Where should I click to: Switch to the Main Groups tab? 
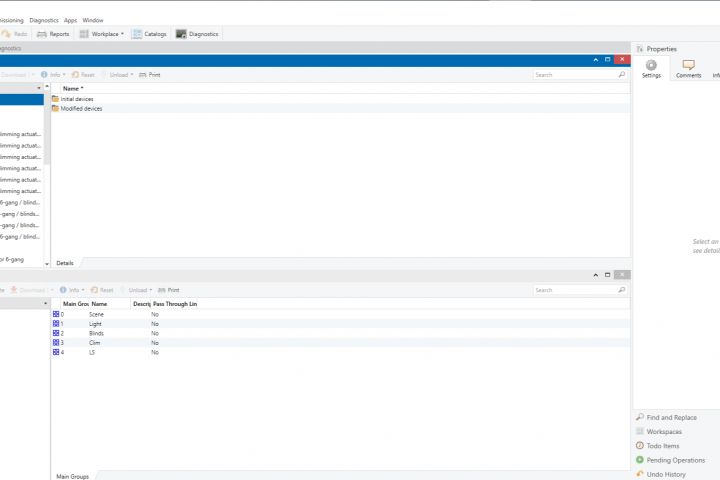[x=73, y=476]
